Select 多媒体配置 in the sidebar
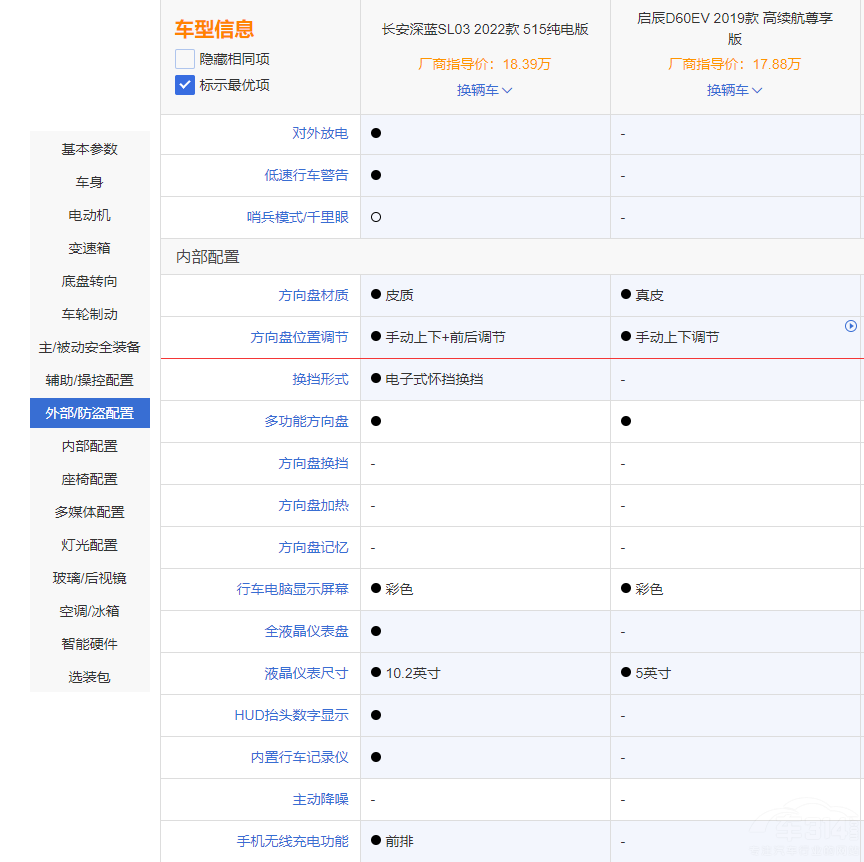This screenshot has width=864, height=862. [x=89, y=512]
